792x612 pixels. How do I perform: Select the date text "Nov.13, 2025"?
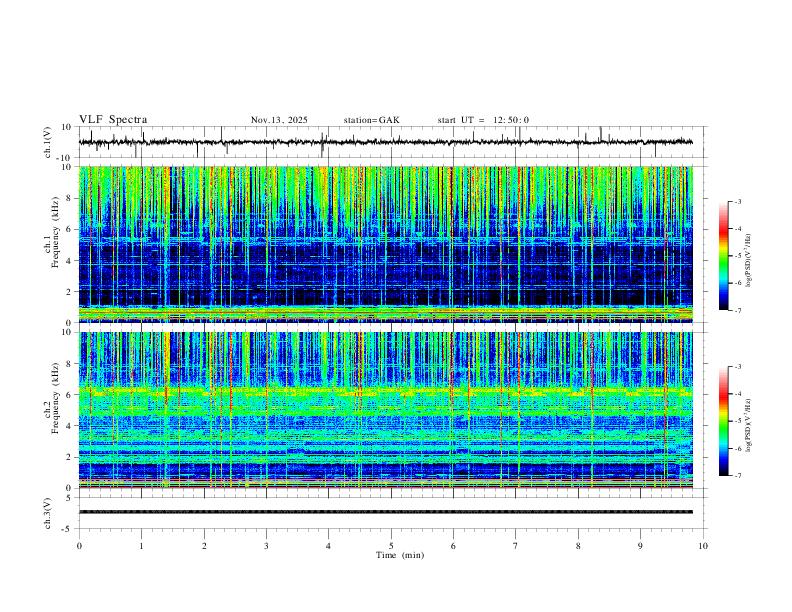pos(279,120)
